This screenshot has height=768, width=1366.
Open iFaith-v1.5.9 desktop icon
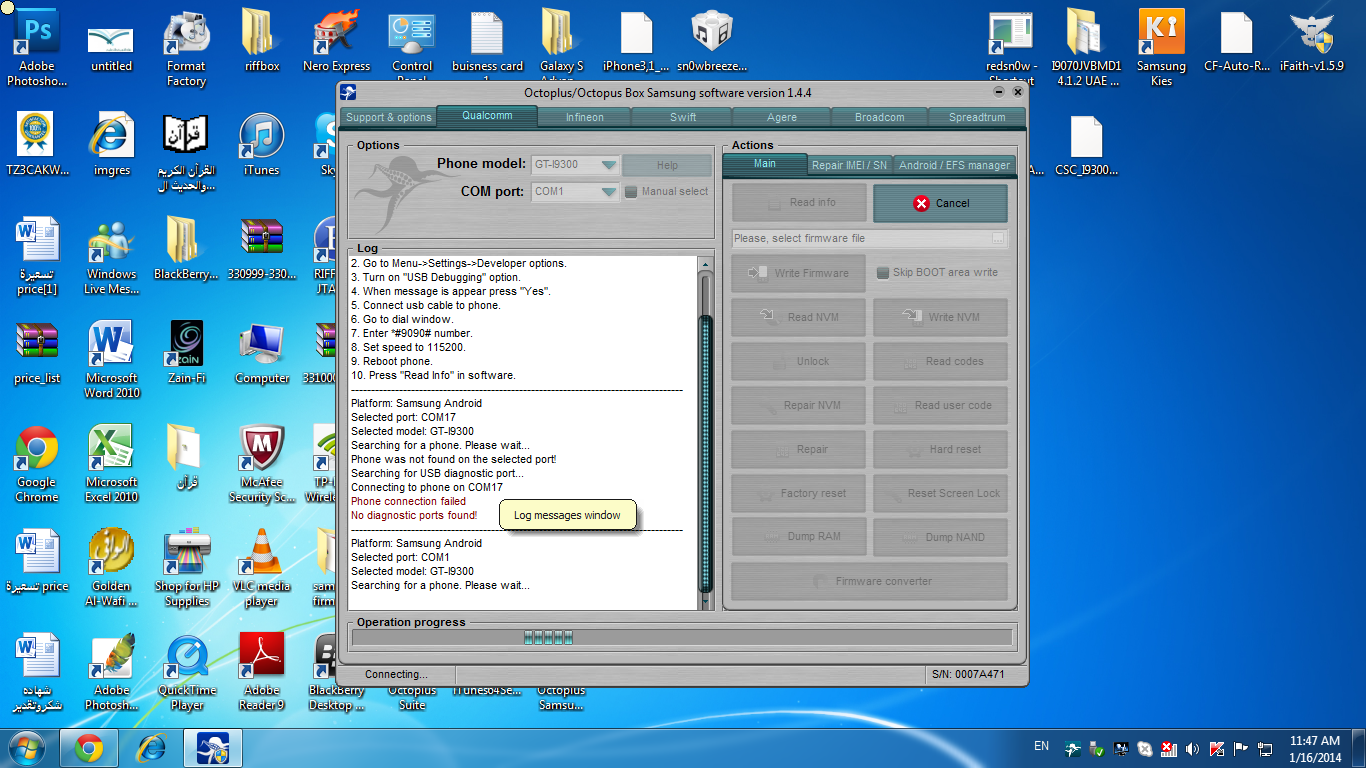pyautogui.click(x=1311, y=42)
